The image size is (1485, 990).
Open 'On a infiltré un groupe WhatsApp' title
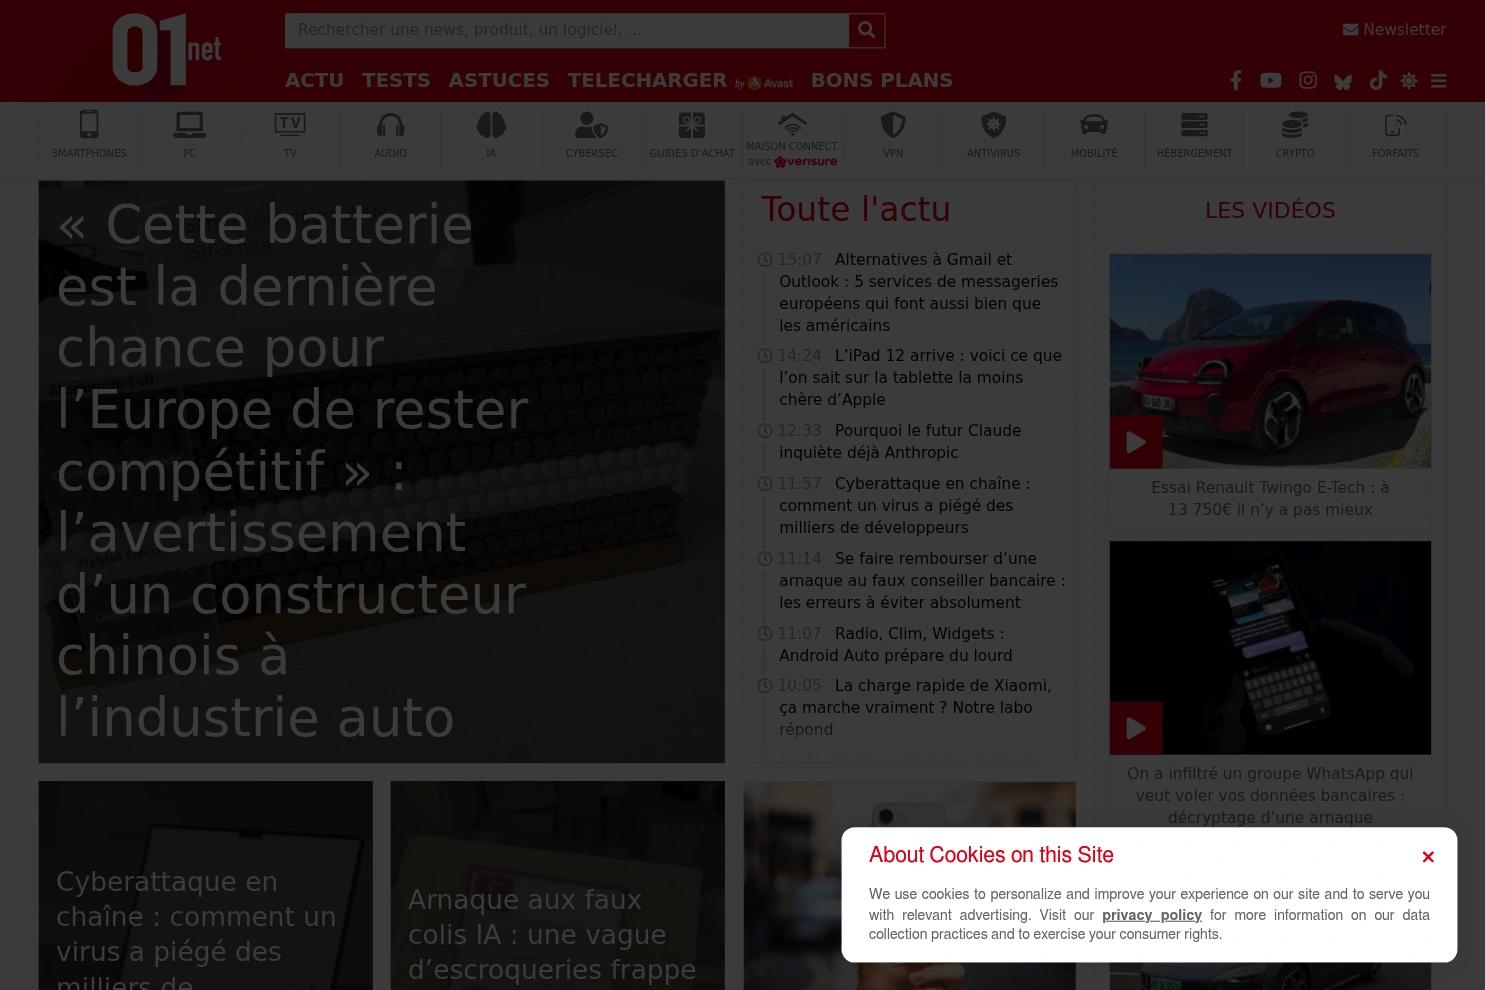[x=1270, y=795]
